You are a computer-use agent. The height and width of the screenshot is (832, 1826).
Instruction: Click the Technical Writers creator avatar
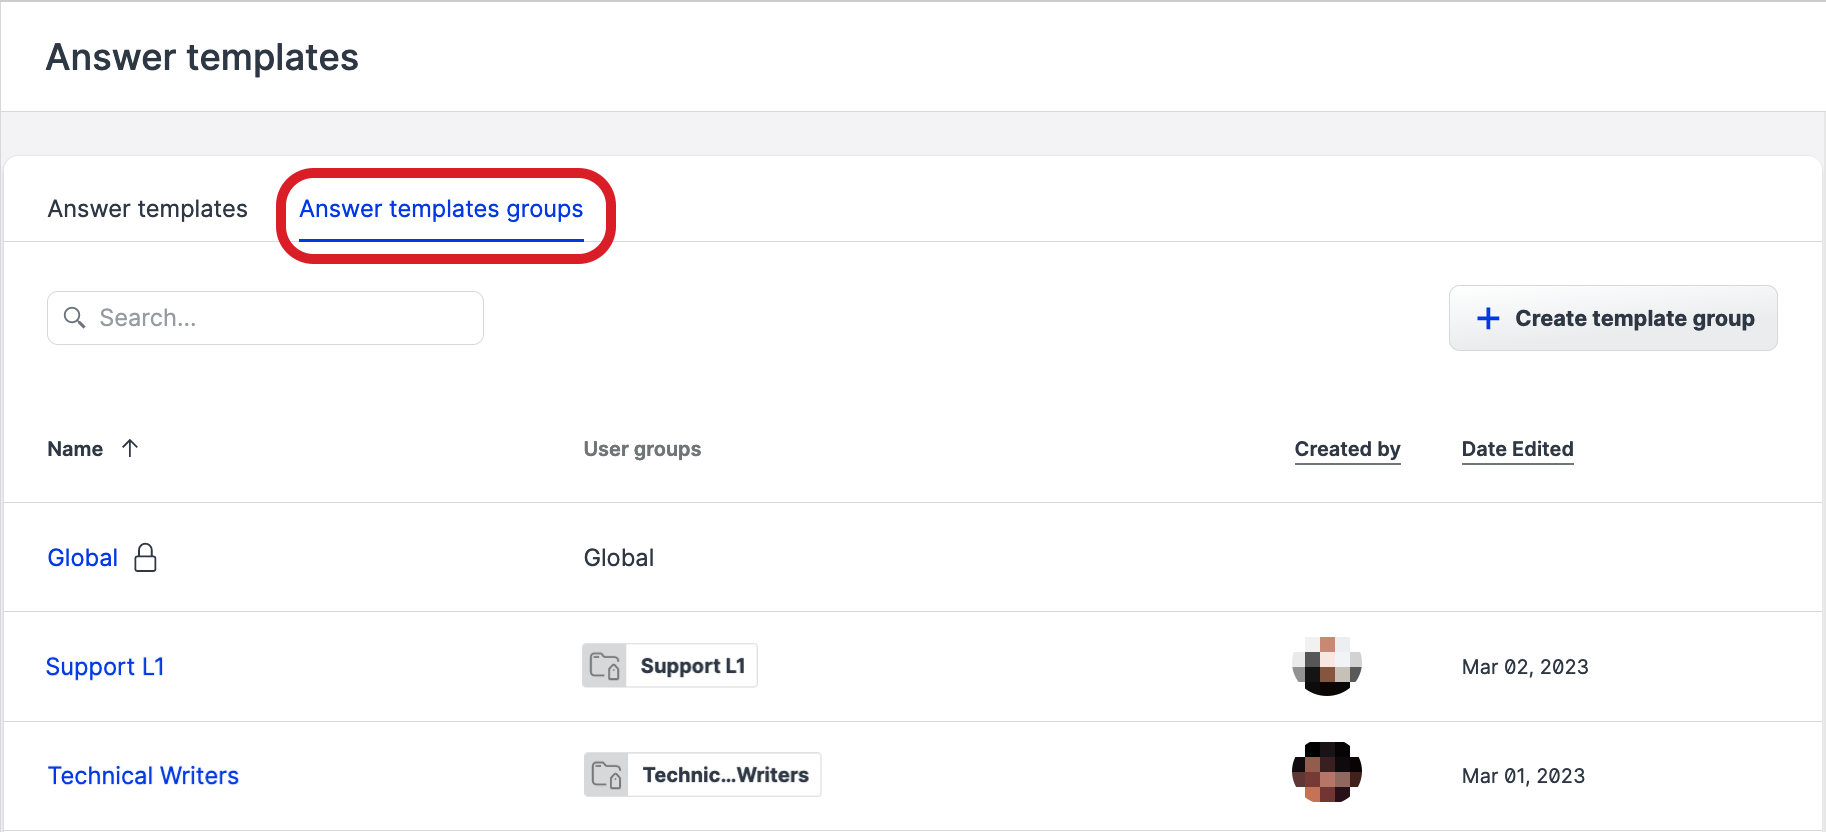(1327, 772)
